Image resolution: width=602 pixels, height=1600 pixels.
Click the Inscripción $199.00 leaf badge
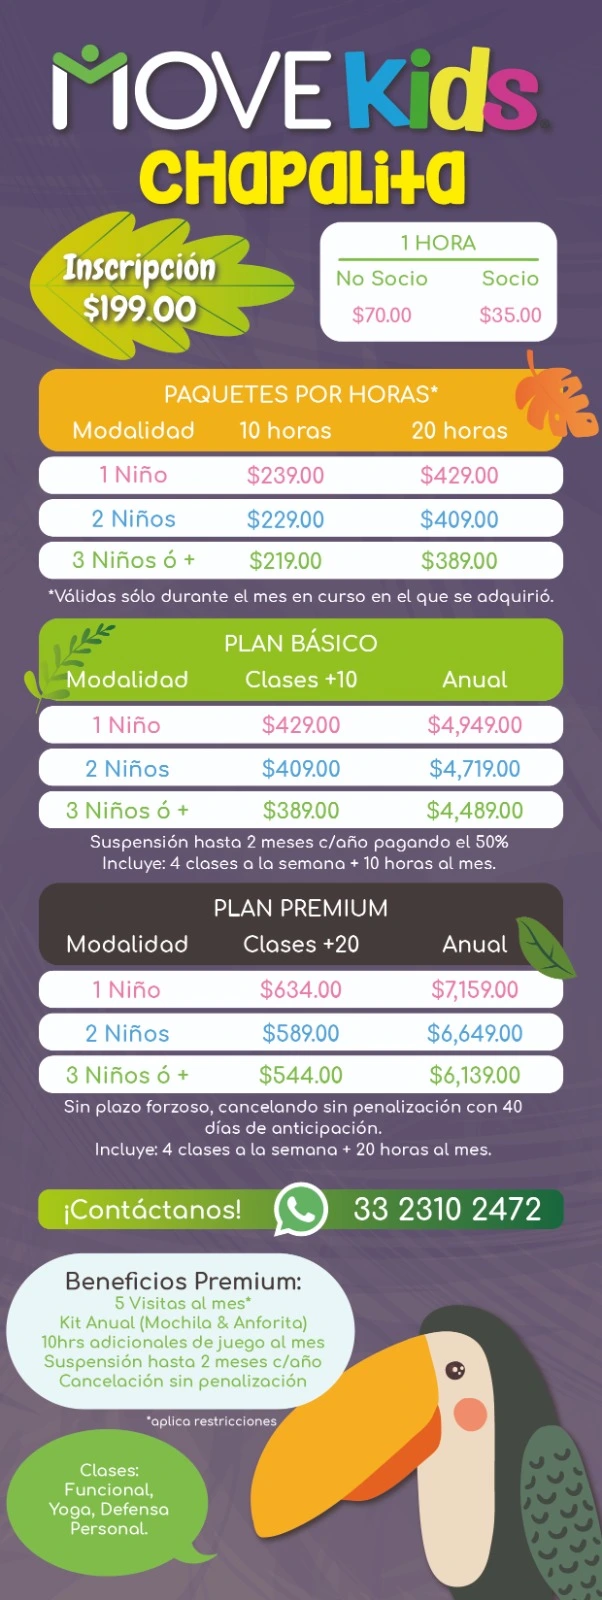[x=140, y=288]
